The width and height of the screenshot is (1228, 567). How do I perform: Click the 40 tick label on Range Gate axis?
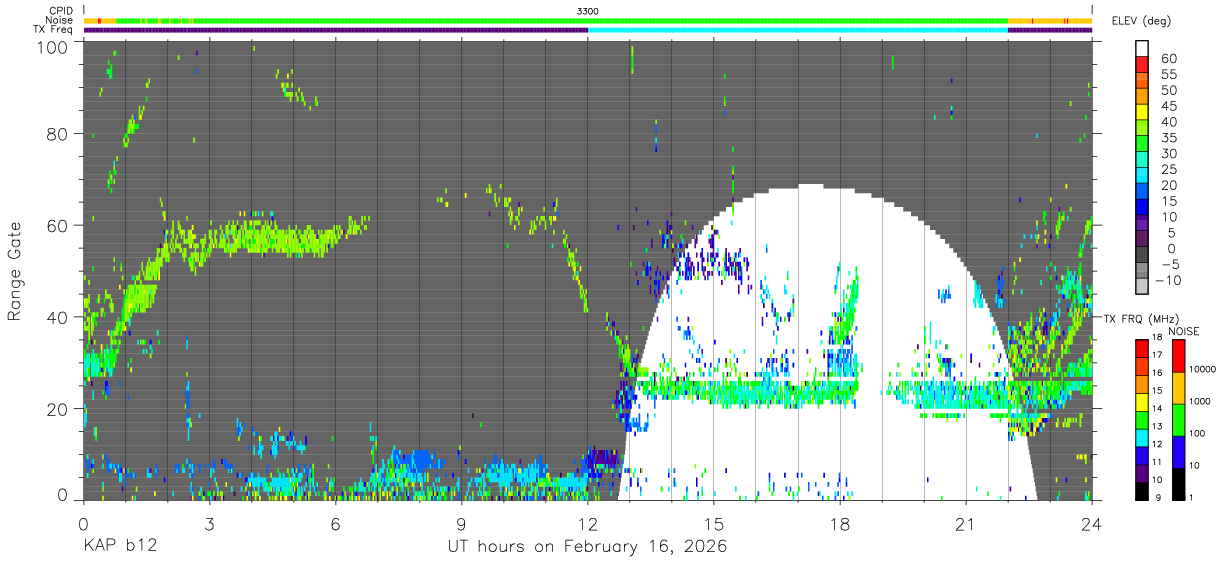56,317
